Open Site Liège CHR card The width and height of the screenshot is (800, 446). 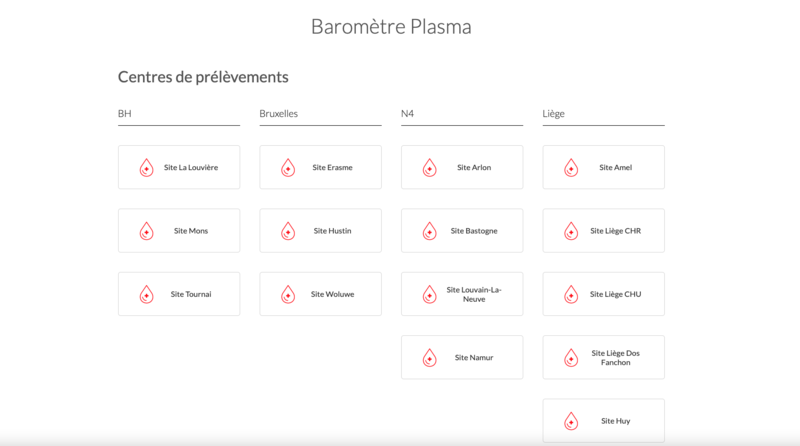pos(604,231)
